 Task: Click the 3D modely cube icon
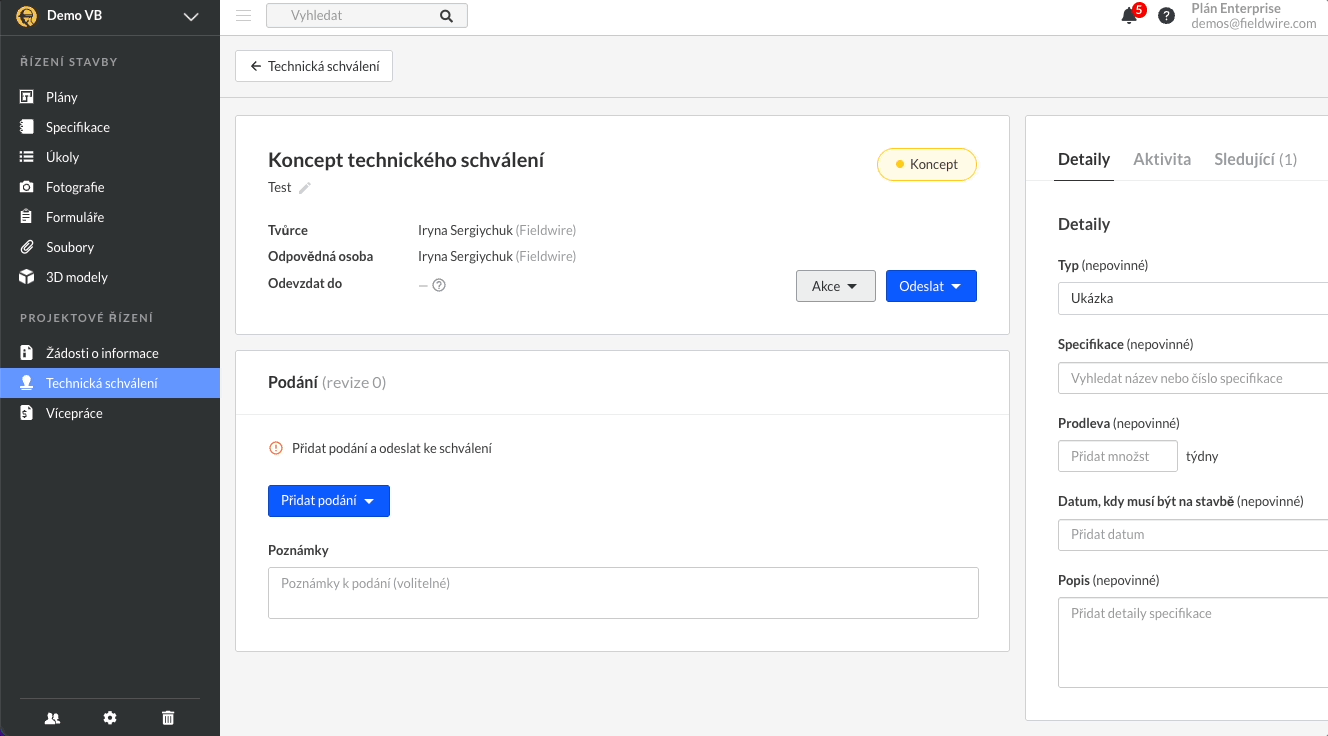point(27,277)
